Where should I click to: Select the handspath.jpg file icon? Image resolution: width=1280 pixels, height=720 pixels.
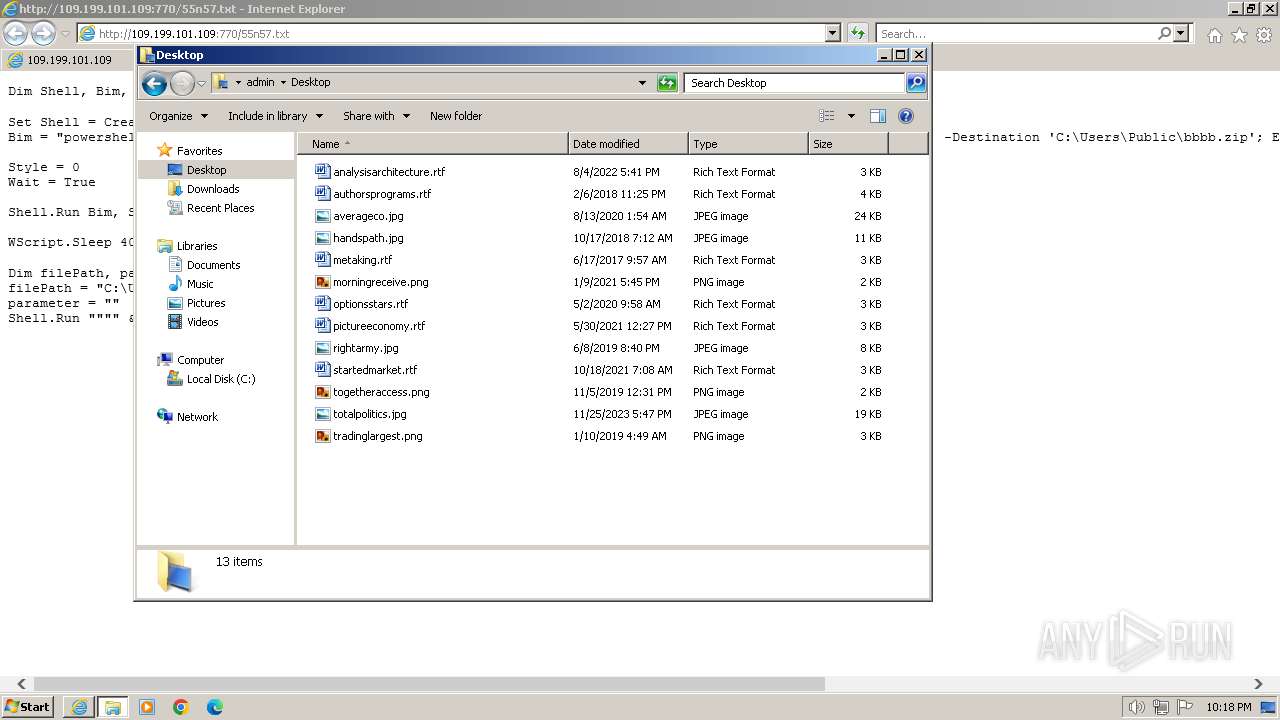(x=323, y=238)
